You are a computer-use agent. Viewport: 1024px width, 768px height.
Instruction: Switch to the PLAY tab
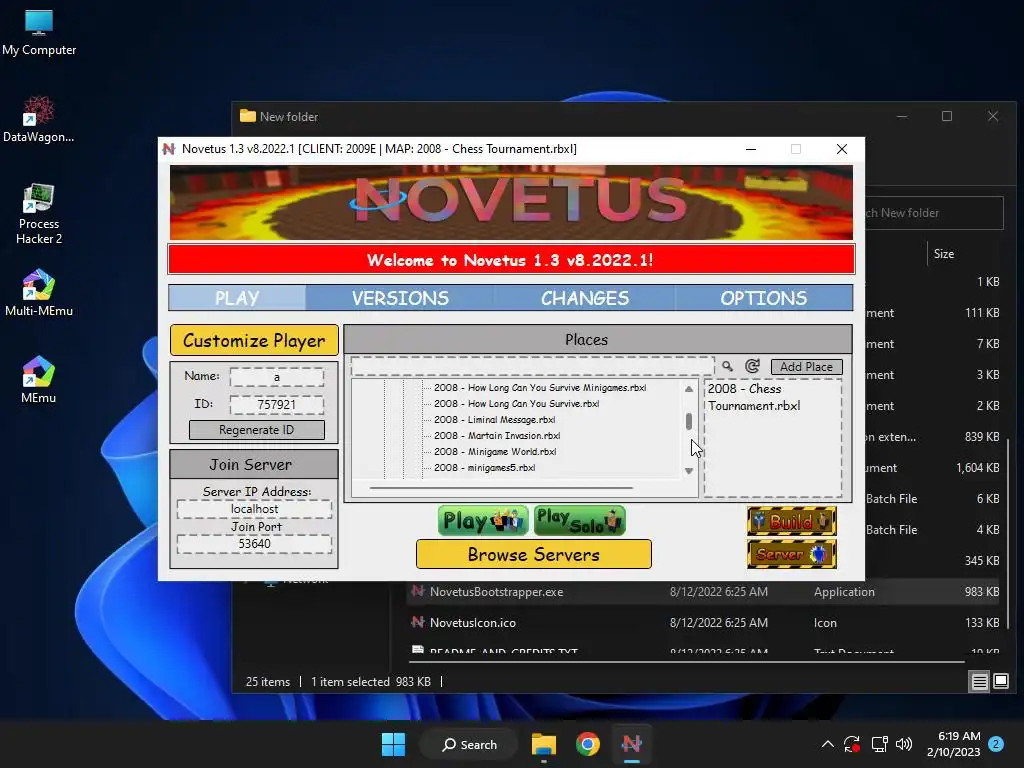[x=237, y=298]
